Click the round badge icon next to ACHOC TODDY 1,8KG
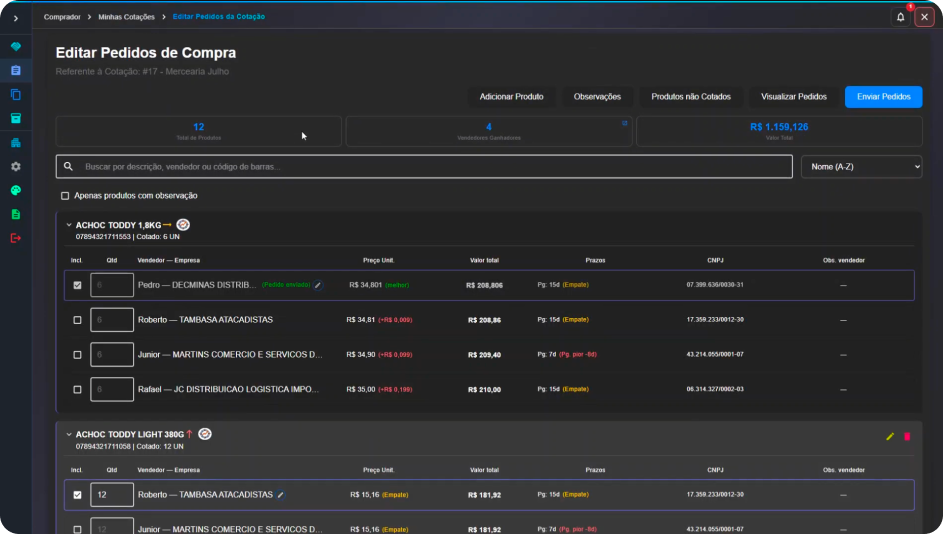943x534 pixels. point(183,225)
